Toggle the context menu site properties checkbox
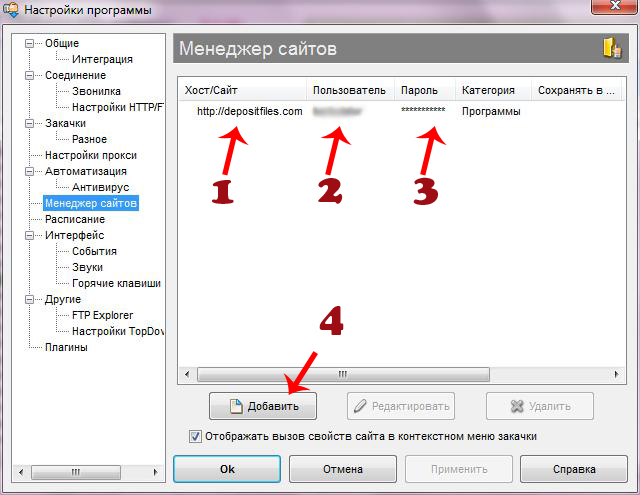This screenshot has height=495, width=640. tap(195, 437)
